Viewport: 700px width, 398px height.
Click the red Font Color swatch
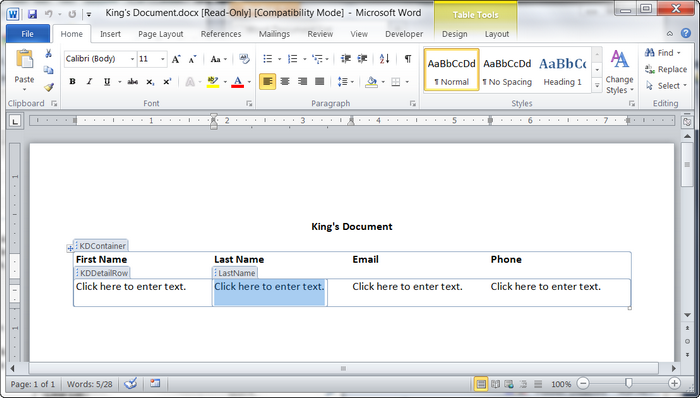tap(238, 82)
